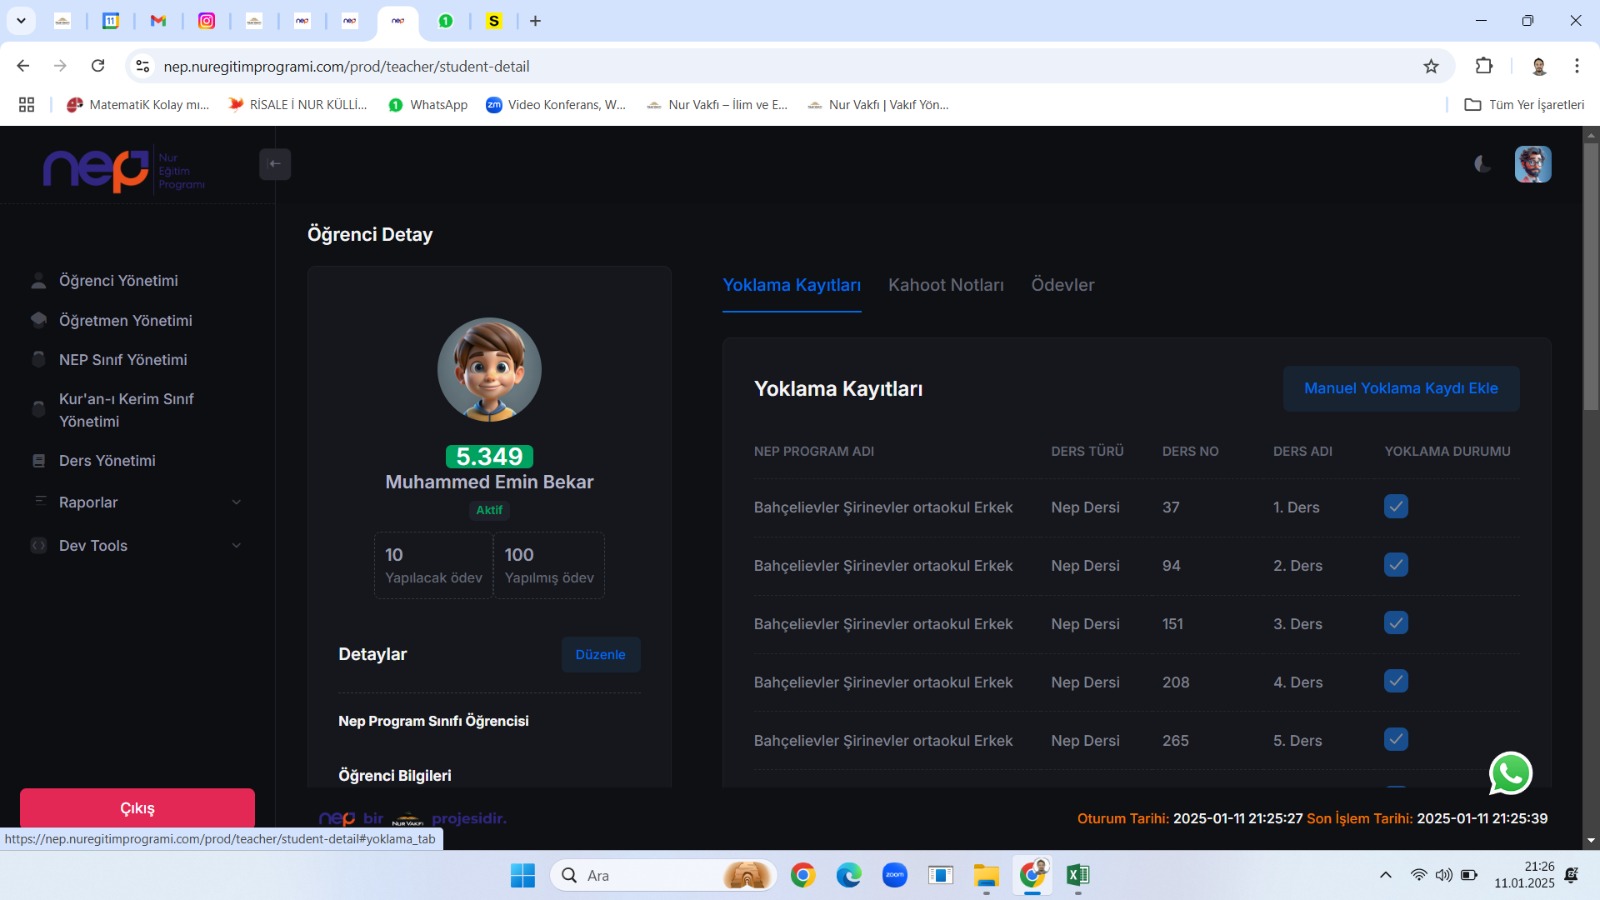This screenshot has height=900, width=1600.
Task: Click the address bar URL
Action: 346,66
